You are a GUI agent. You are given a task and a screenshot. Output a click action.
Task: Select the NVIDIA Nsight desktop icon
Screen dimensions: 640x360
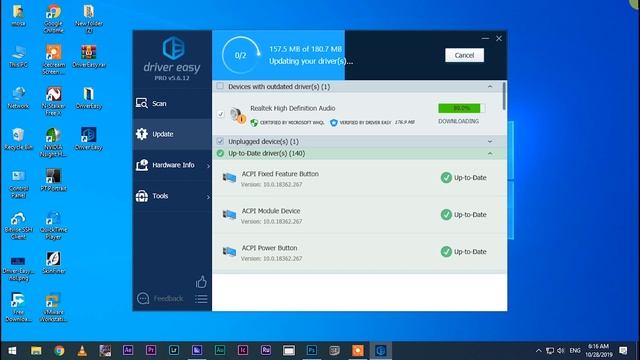[x=53, y=142]
